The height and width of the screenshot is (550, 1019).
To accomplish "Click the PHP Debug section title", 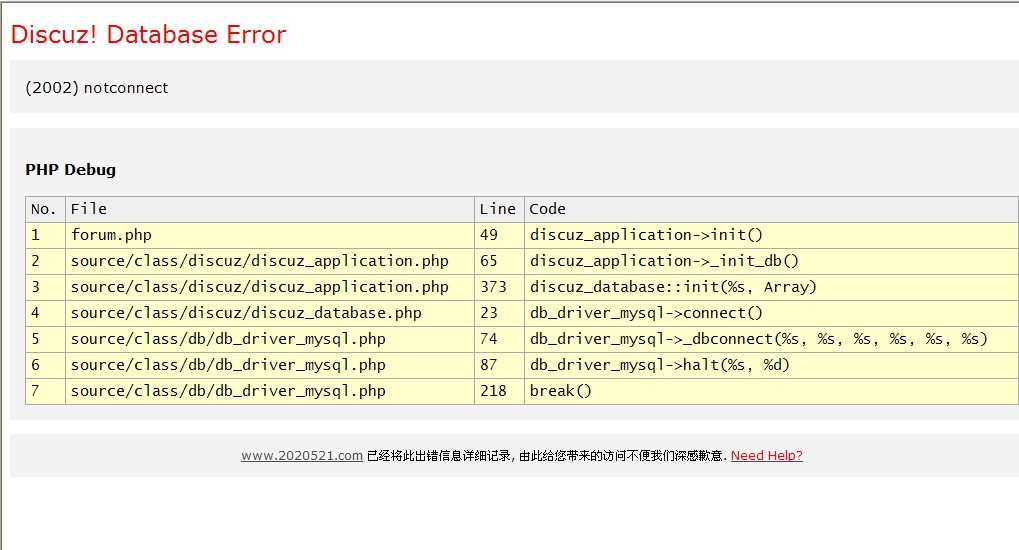I will coord(71,170).
